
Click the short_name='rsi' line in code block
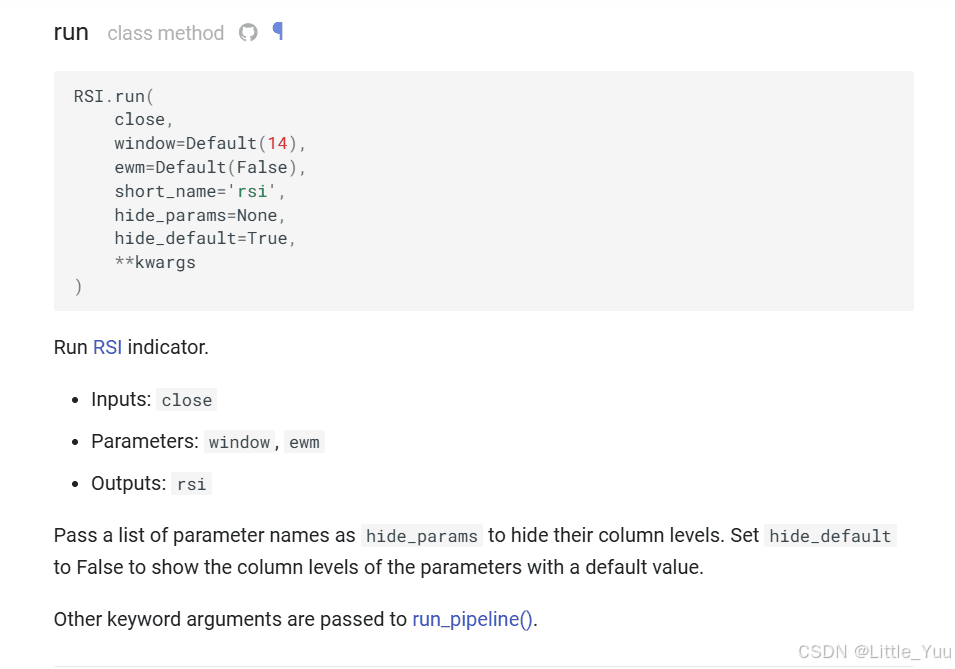[200, 191]
